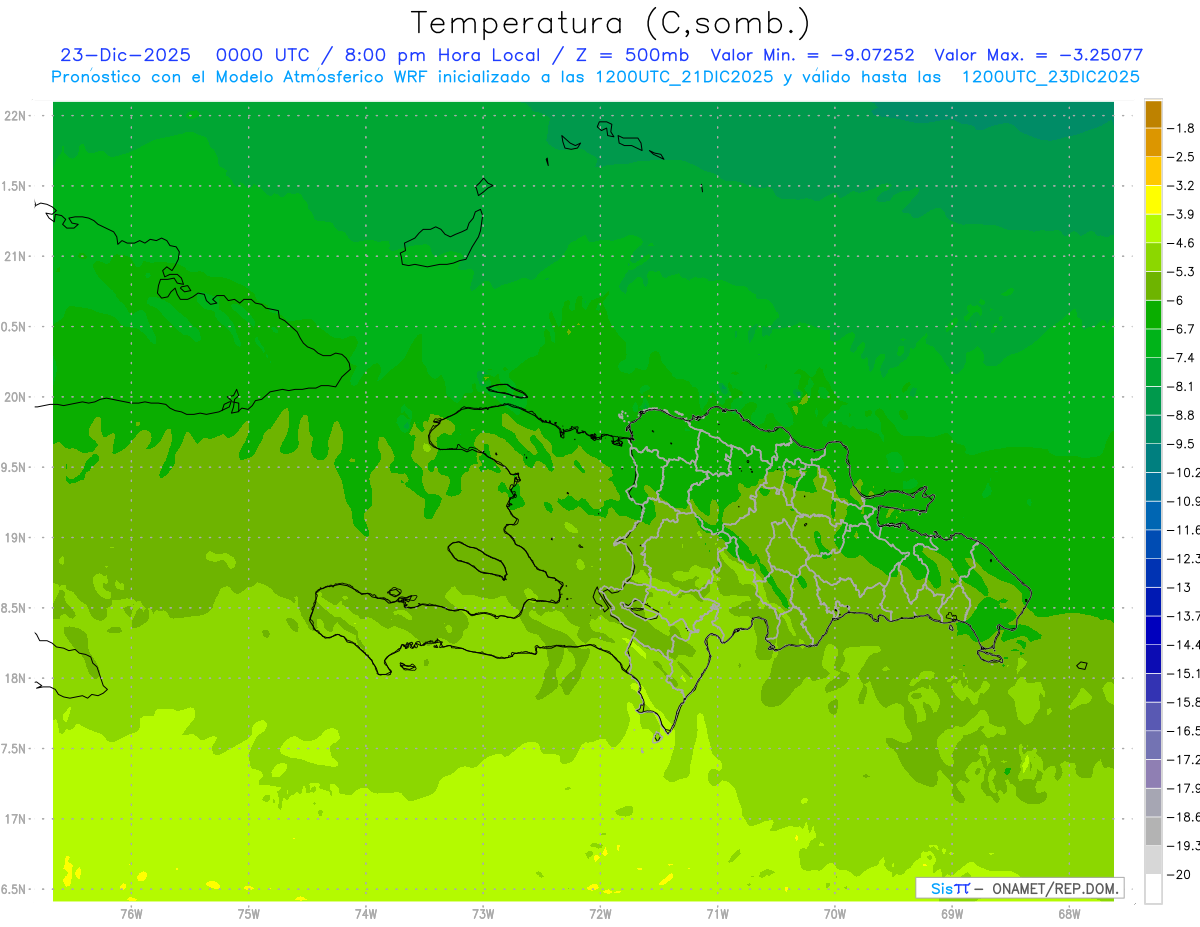Click the "72W" longitude label
Viewport: 1200px width, 927px height.
click(600, 913)
